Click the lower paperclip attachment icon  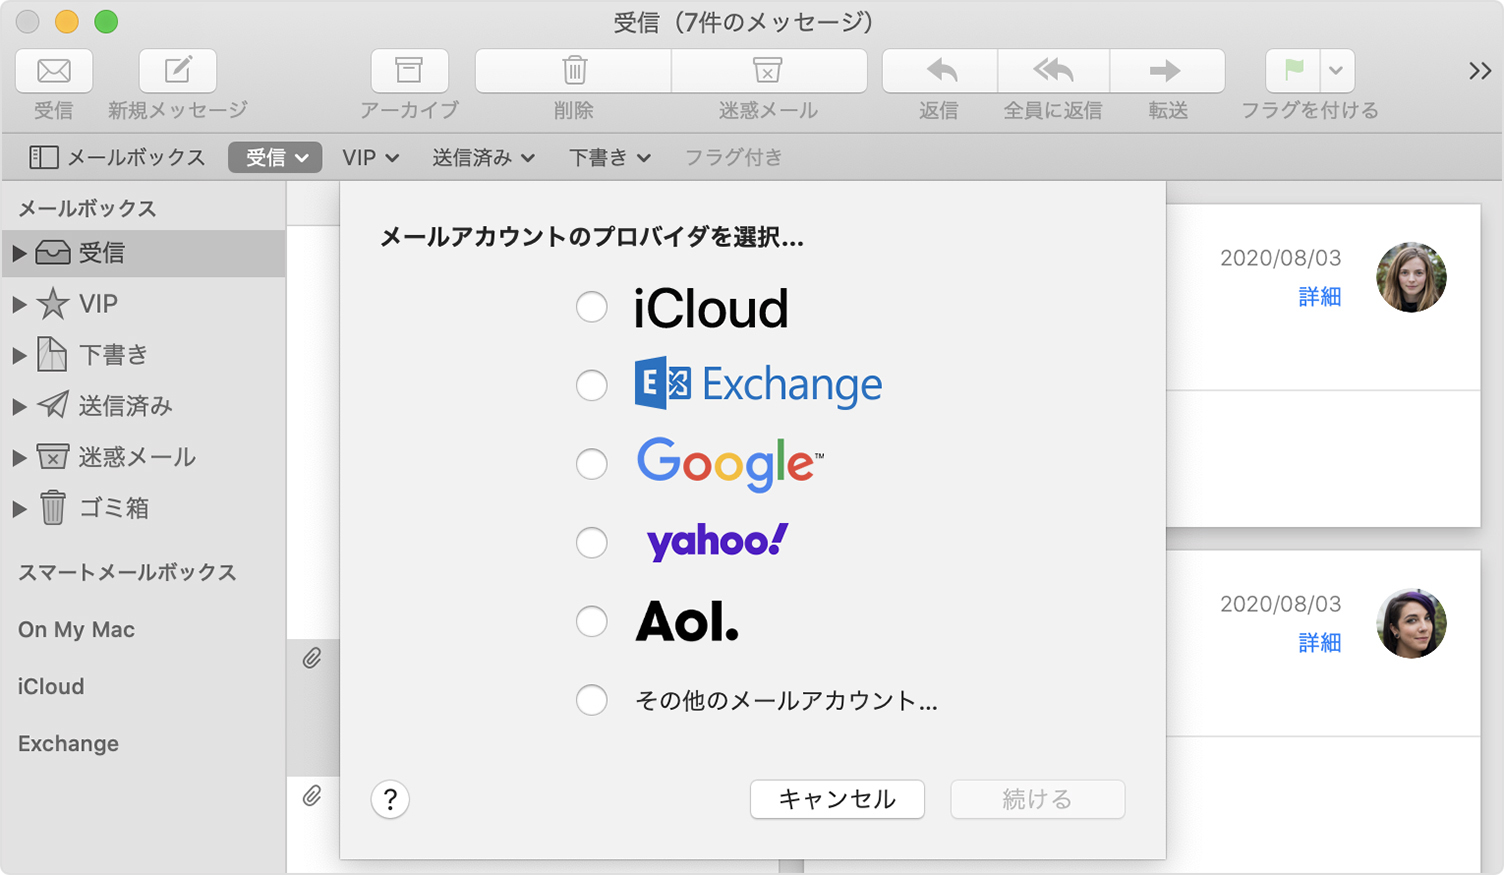pos(312,796)
